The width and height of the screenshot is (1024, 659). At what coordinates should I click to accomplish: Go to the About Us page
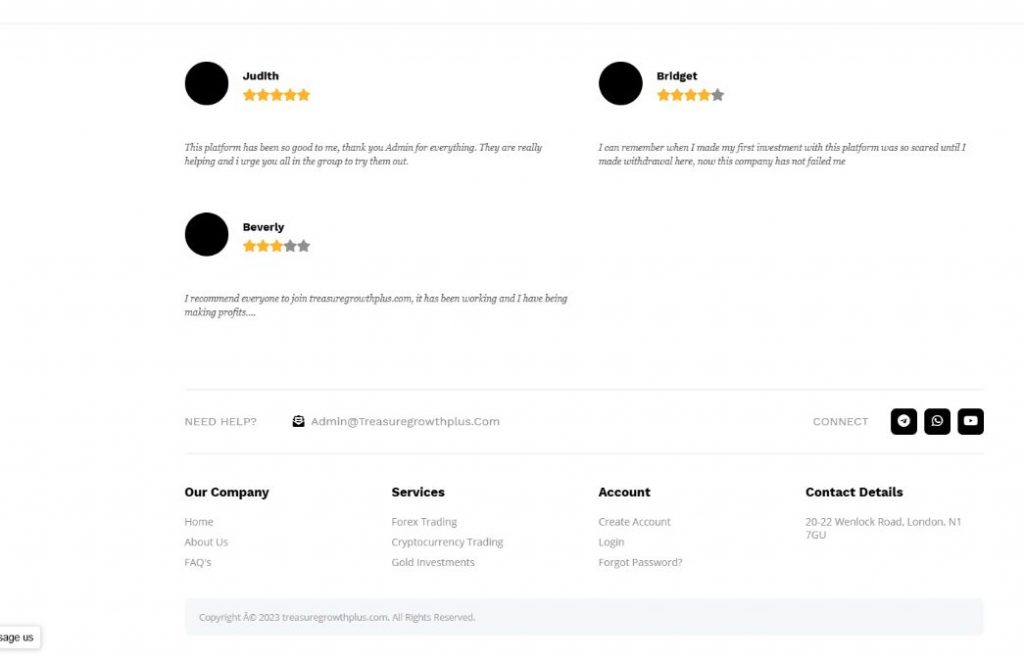pyautogui.click(x=206, y=542)
